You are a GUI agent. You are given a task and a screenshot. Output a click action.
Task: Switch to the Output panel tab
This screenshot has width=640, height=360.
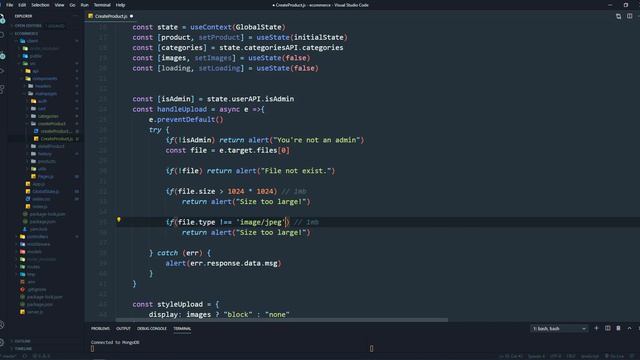pos(123,329)
